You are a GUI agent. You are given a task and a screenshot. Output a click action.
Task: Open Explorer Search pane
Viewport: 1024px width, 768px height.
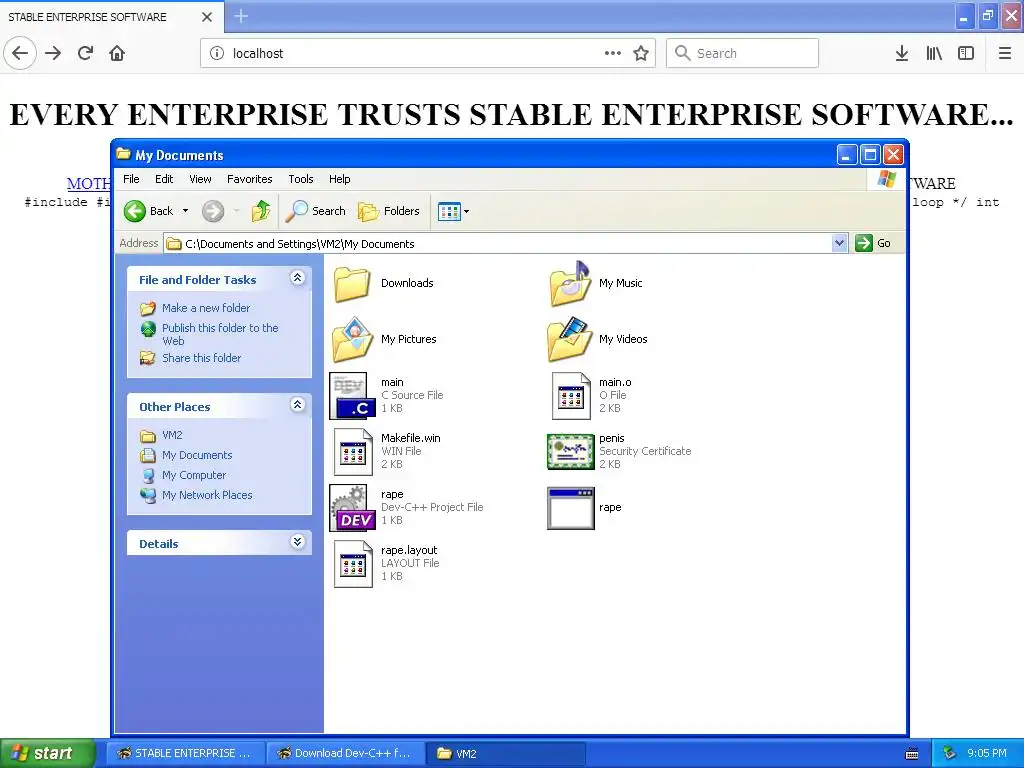(317, 211)
